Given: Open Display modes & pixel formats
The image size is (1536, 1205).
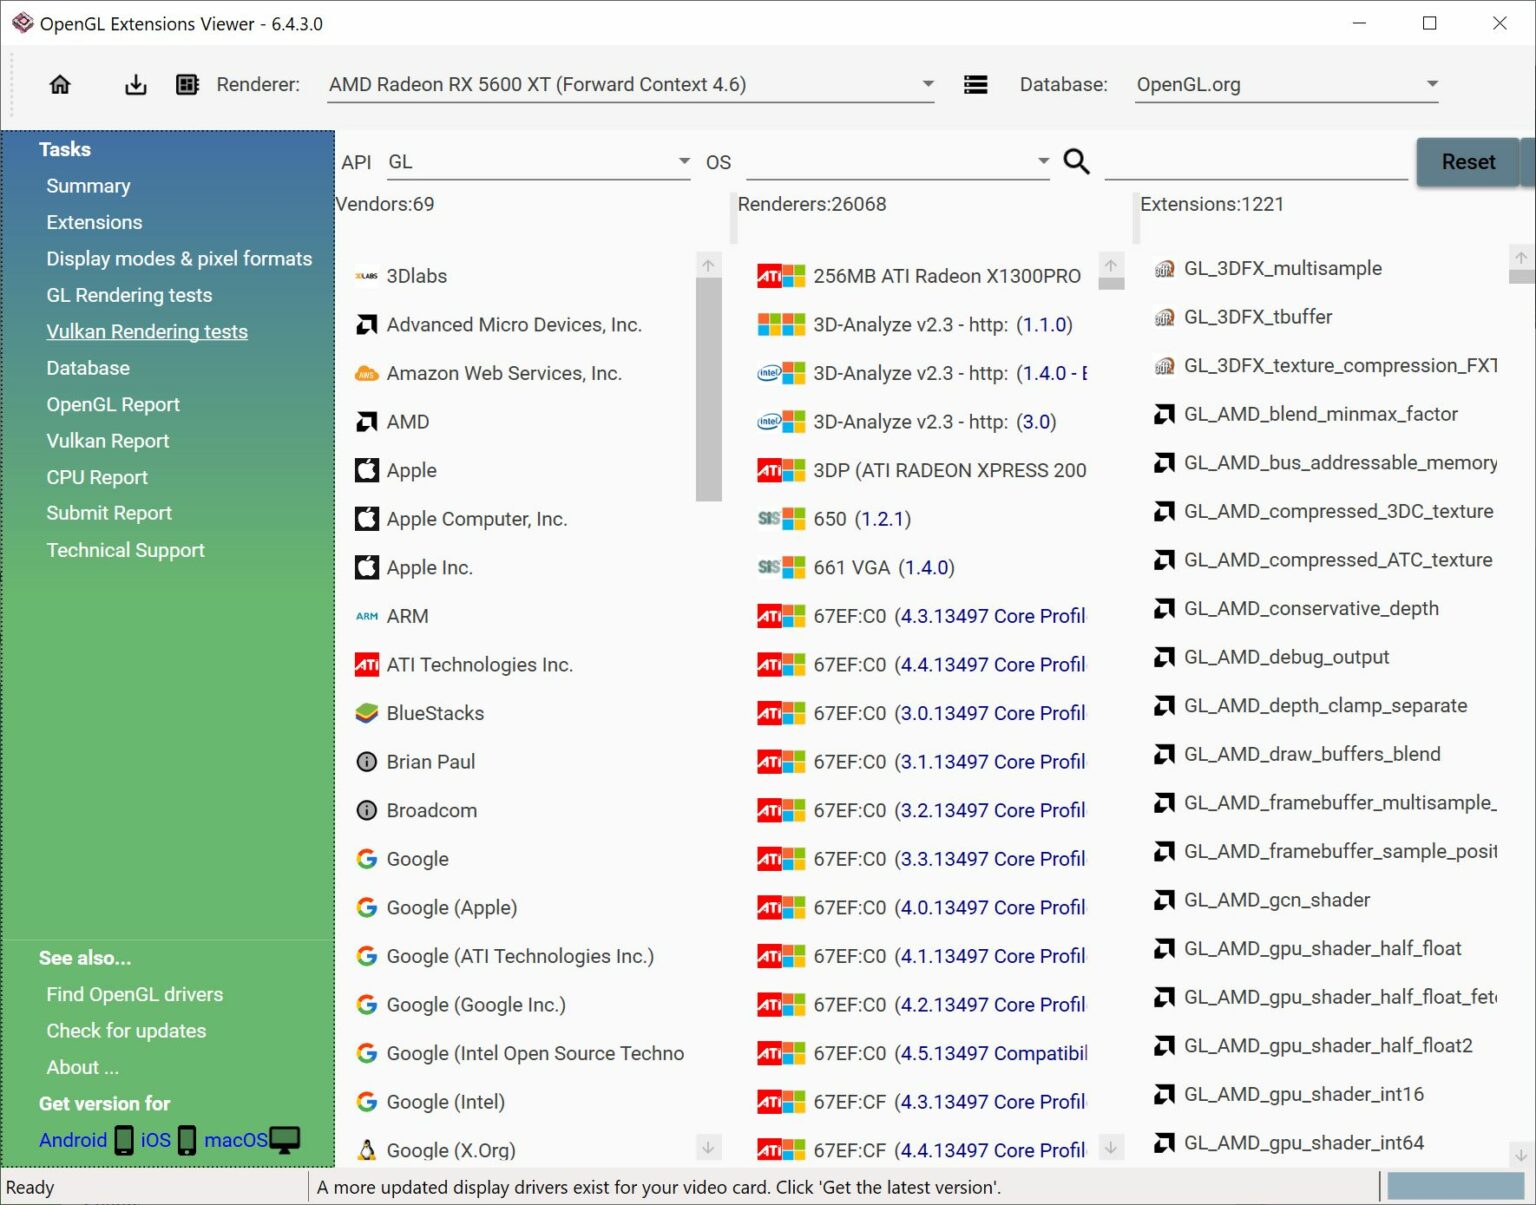Looking at the screenshot, I should tap(179, 259).
